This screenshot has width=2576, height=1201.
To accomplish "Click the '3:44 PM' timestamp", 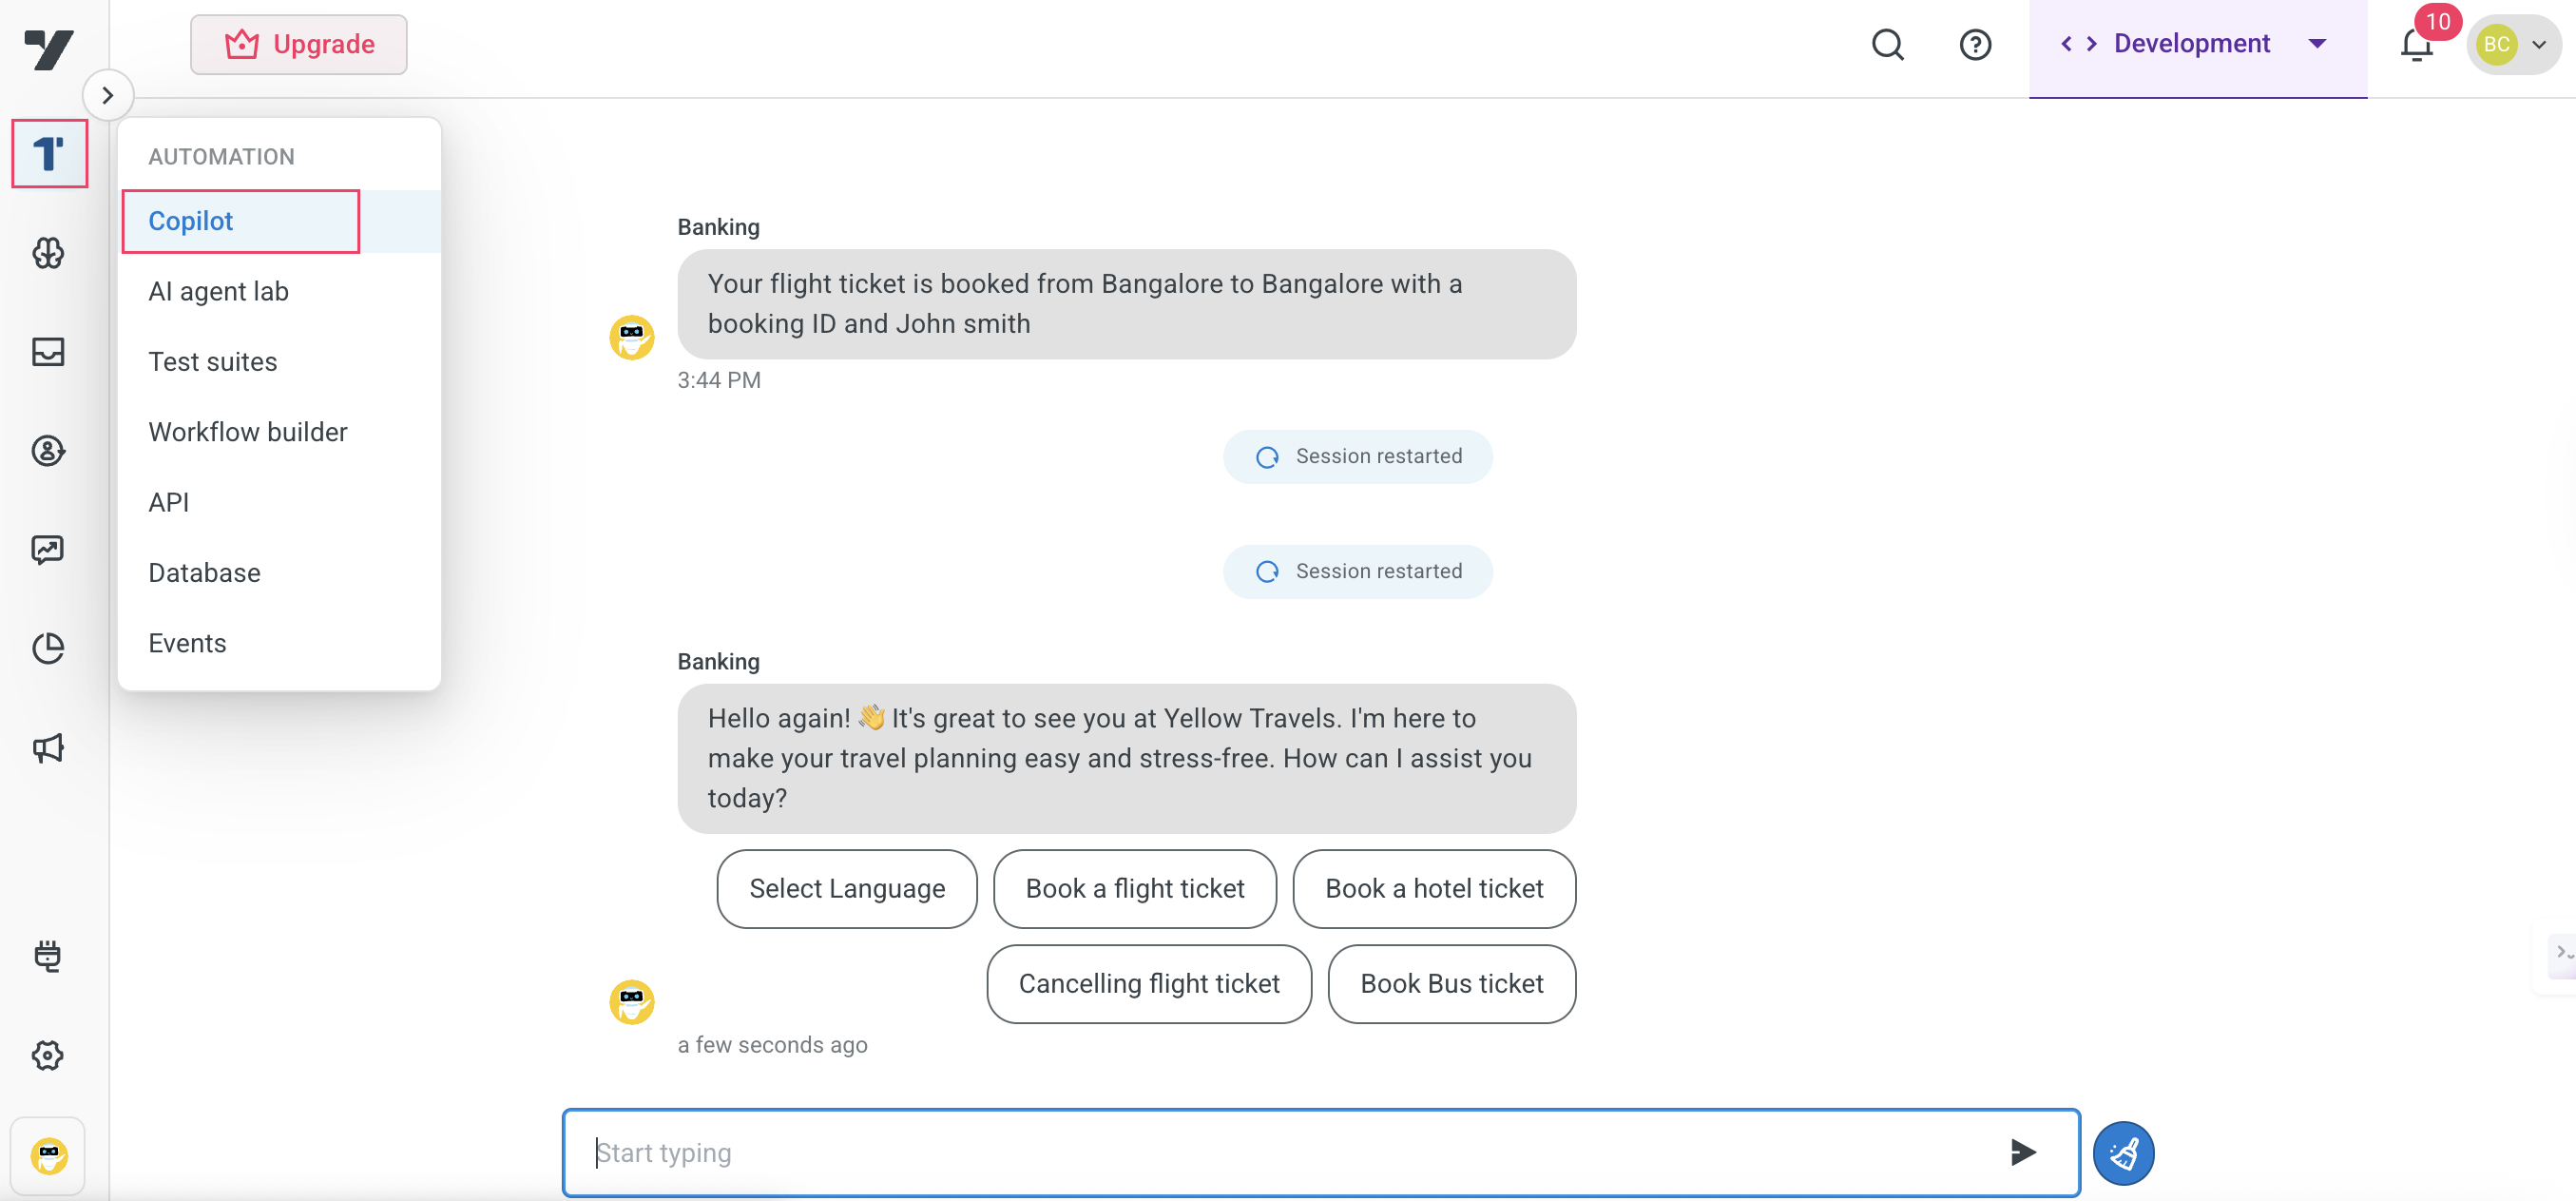I will pos(719,381).
